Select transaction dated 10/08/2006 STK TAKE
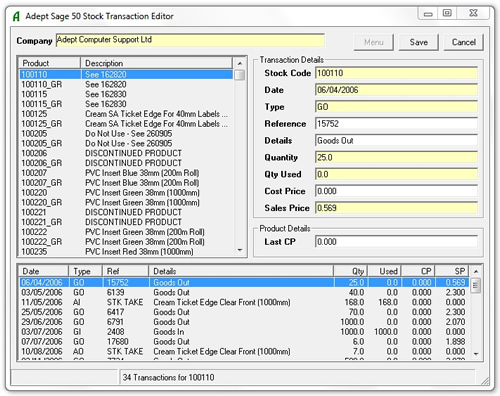 point(244,351)
